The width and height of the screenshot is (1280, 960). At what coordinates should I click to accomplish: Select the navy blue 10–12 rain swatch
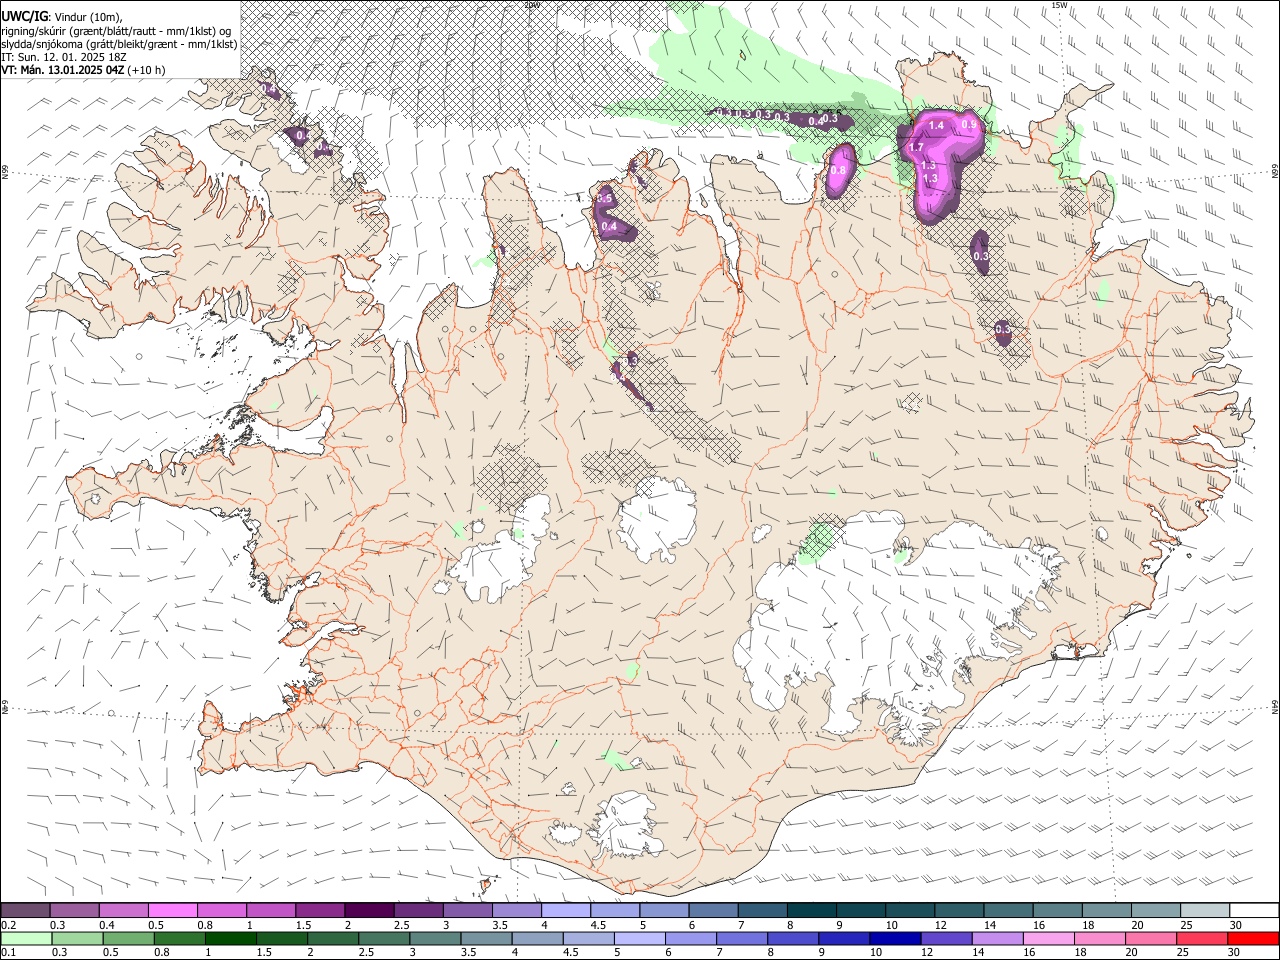pos(897,938)
